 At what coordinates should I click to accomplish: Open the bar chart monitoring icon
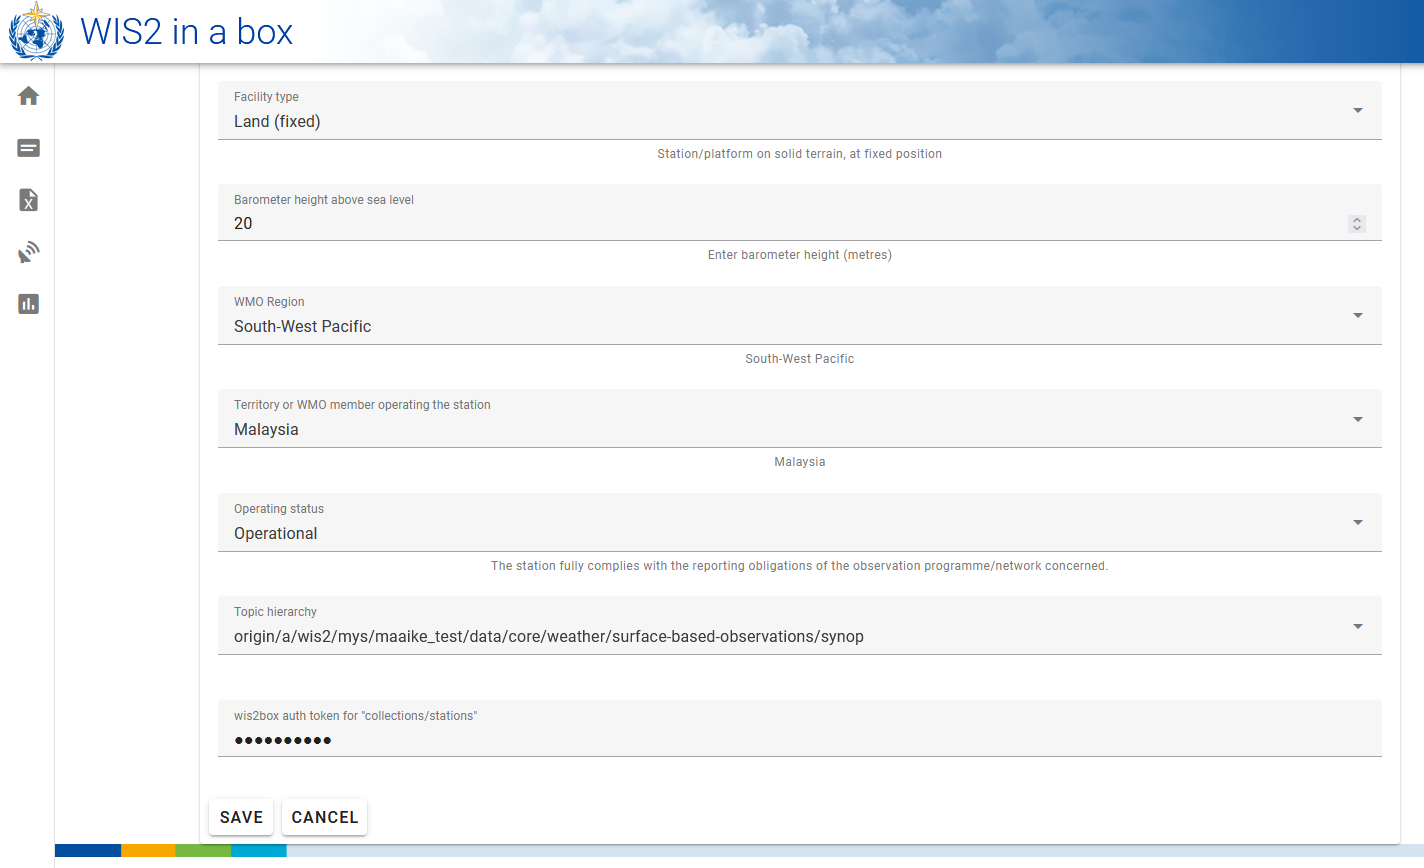(x=28, y=304)
